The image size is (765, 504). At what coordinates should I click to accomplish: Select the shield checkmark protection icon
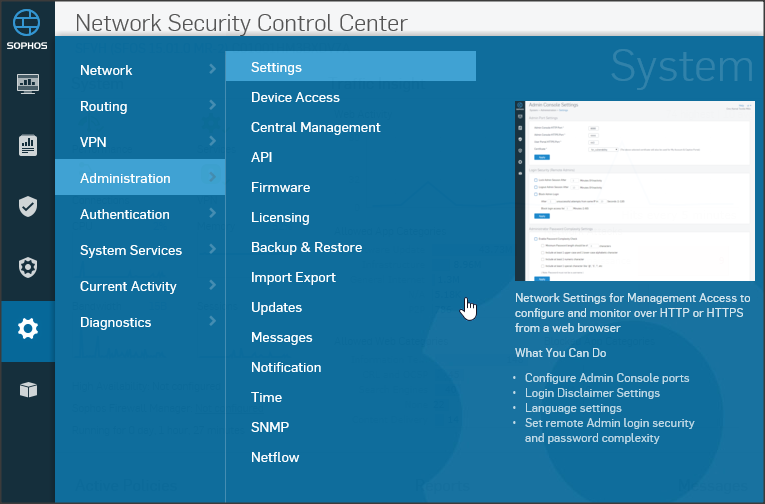[x=28, y=207]
